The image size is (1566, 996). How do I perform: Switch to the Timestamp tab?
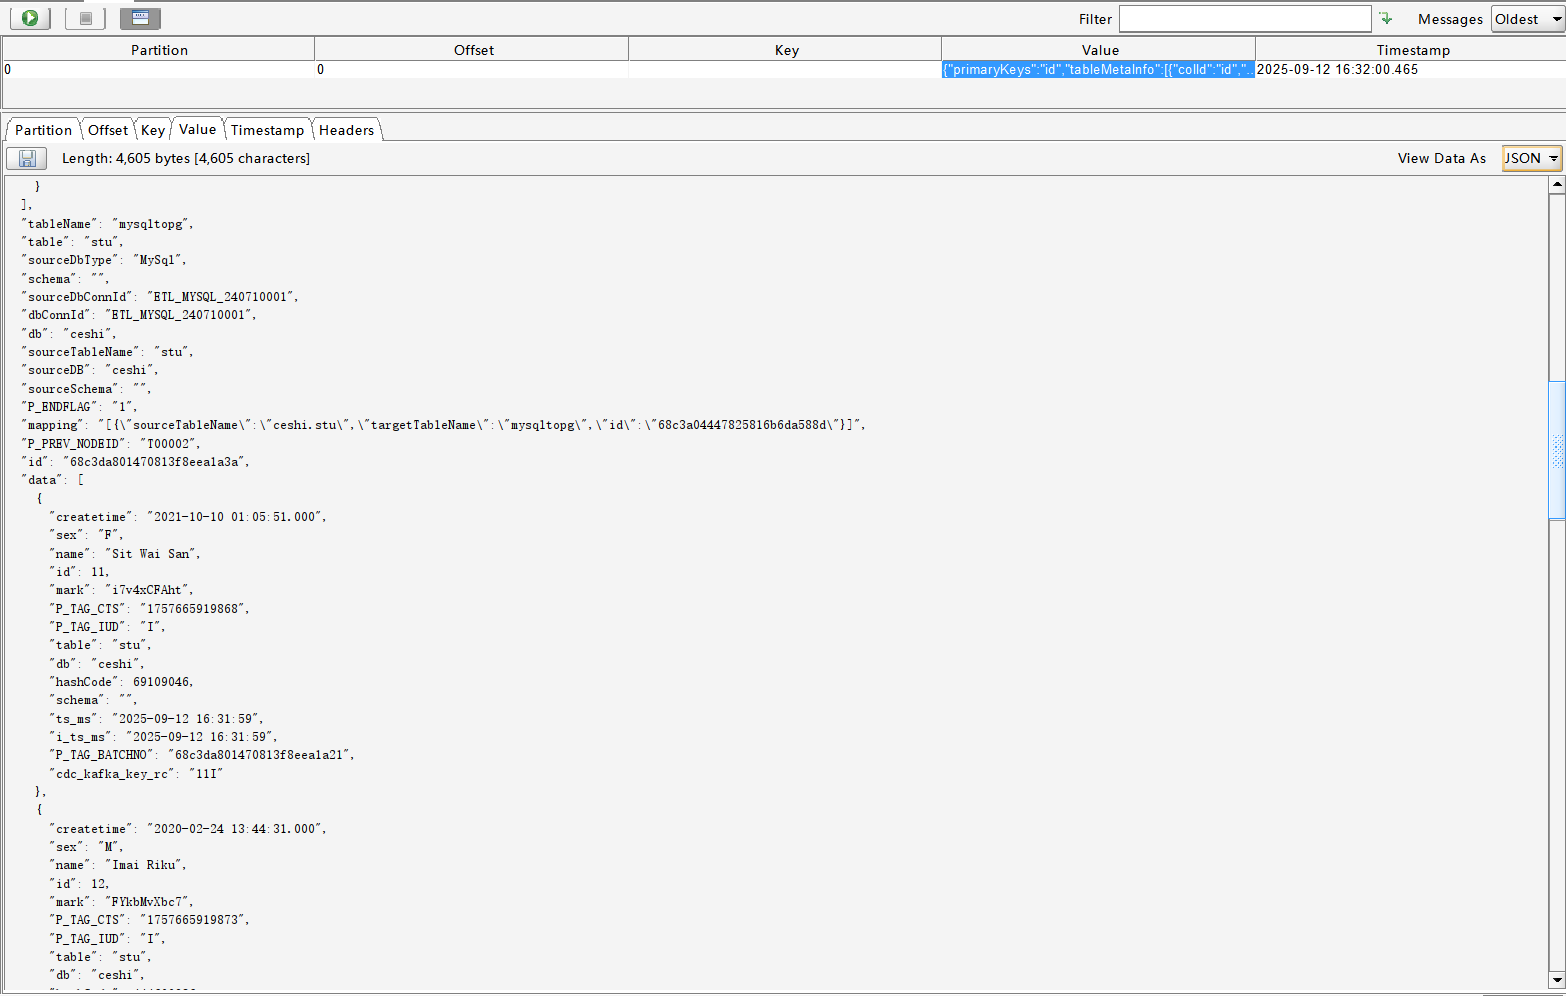point(267,130)
